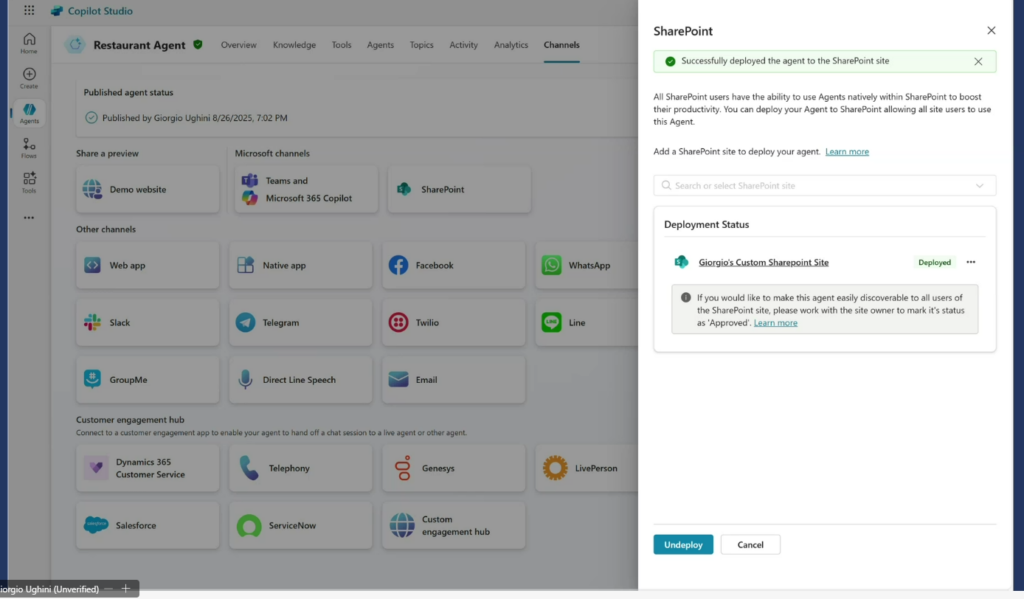Click the Giorgio Ughini (Unverified) label
The width and height of the screenshot is (1024, 599).
(50, 589)
